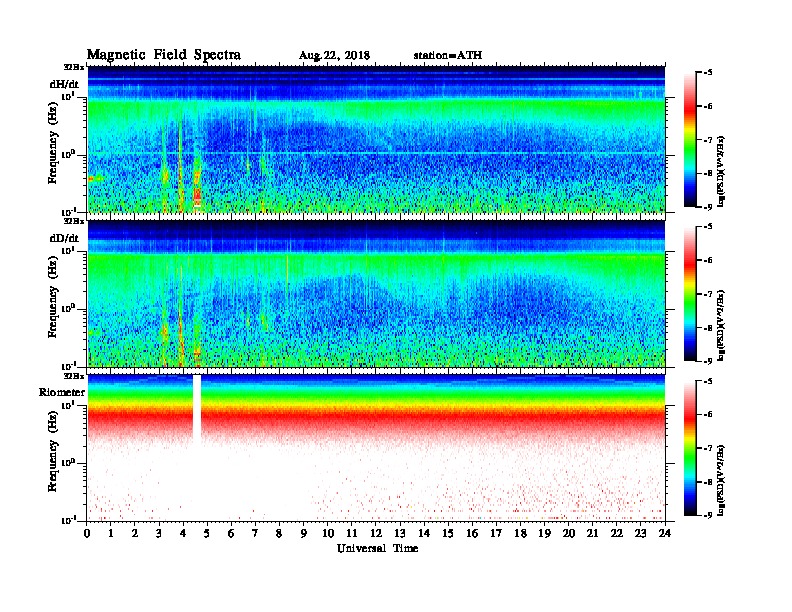
Task: Click the "-6" tick on Riometer color bar
Action: pos(708,414)
